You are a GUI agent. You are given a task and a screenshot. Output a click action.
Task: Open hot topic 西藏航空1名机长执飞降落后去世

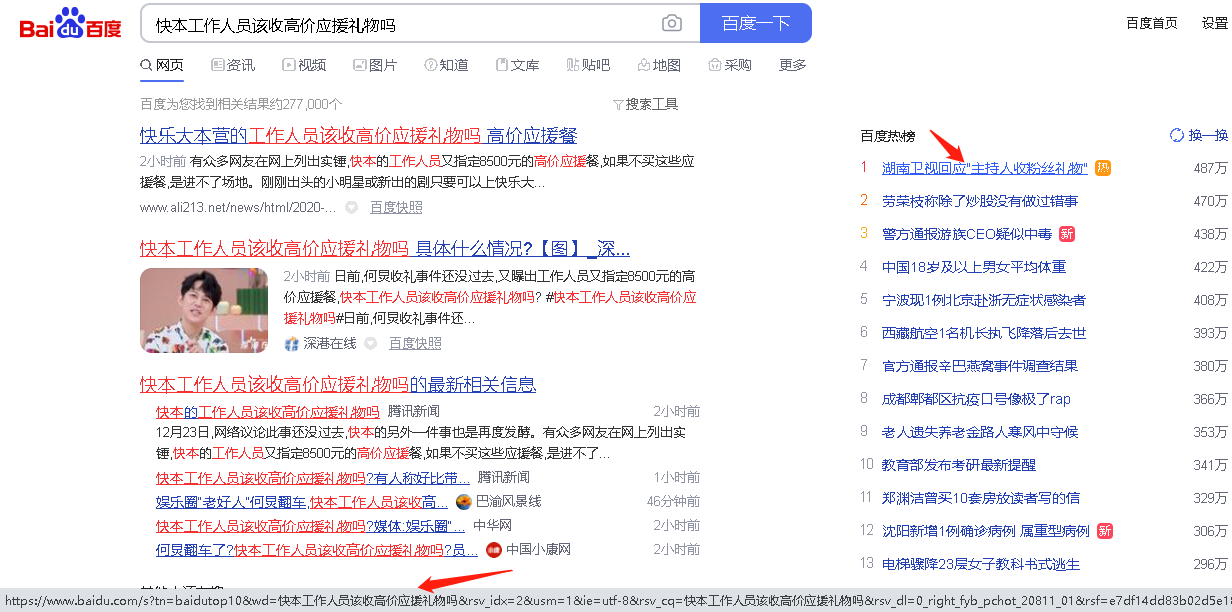984,333
